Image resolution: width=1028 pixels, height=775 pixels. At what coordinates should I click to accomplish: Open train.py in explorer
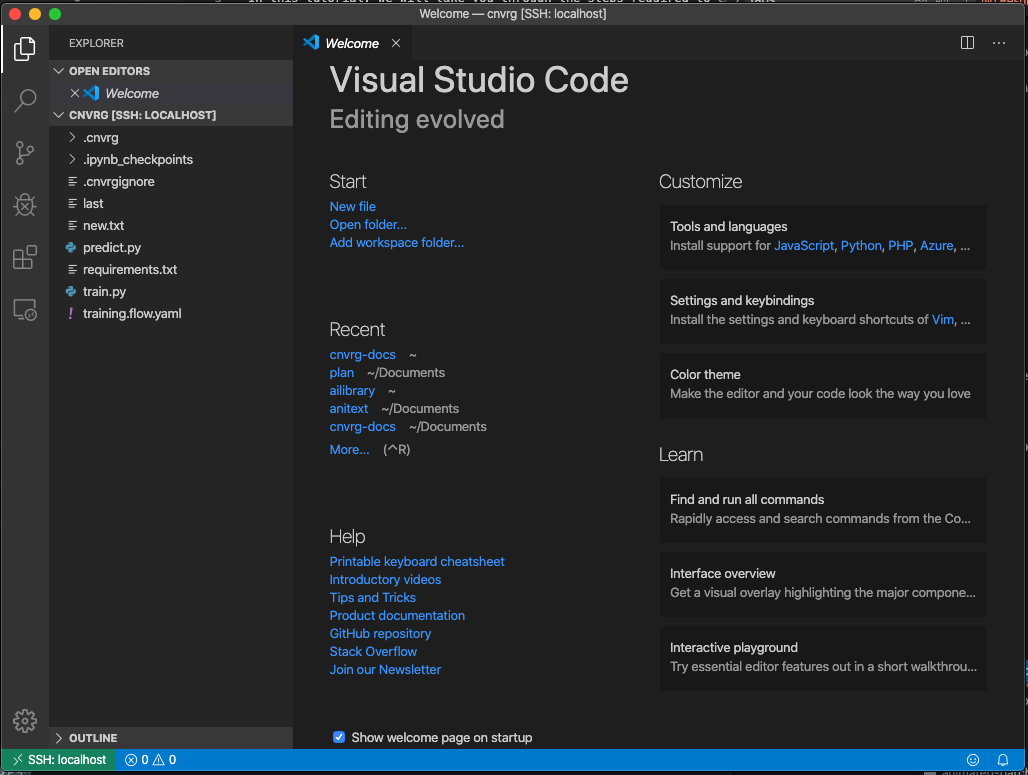[x=170, y=291]
